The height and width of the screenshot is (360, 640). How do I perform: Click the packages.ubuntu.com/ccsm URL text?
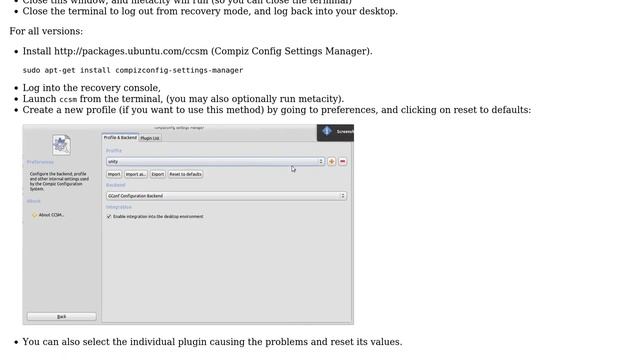[x=131, y=51]
